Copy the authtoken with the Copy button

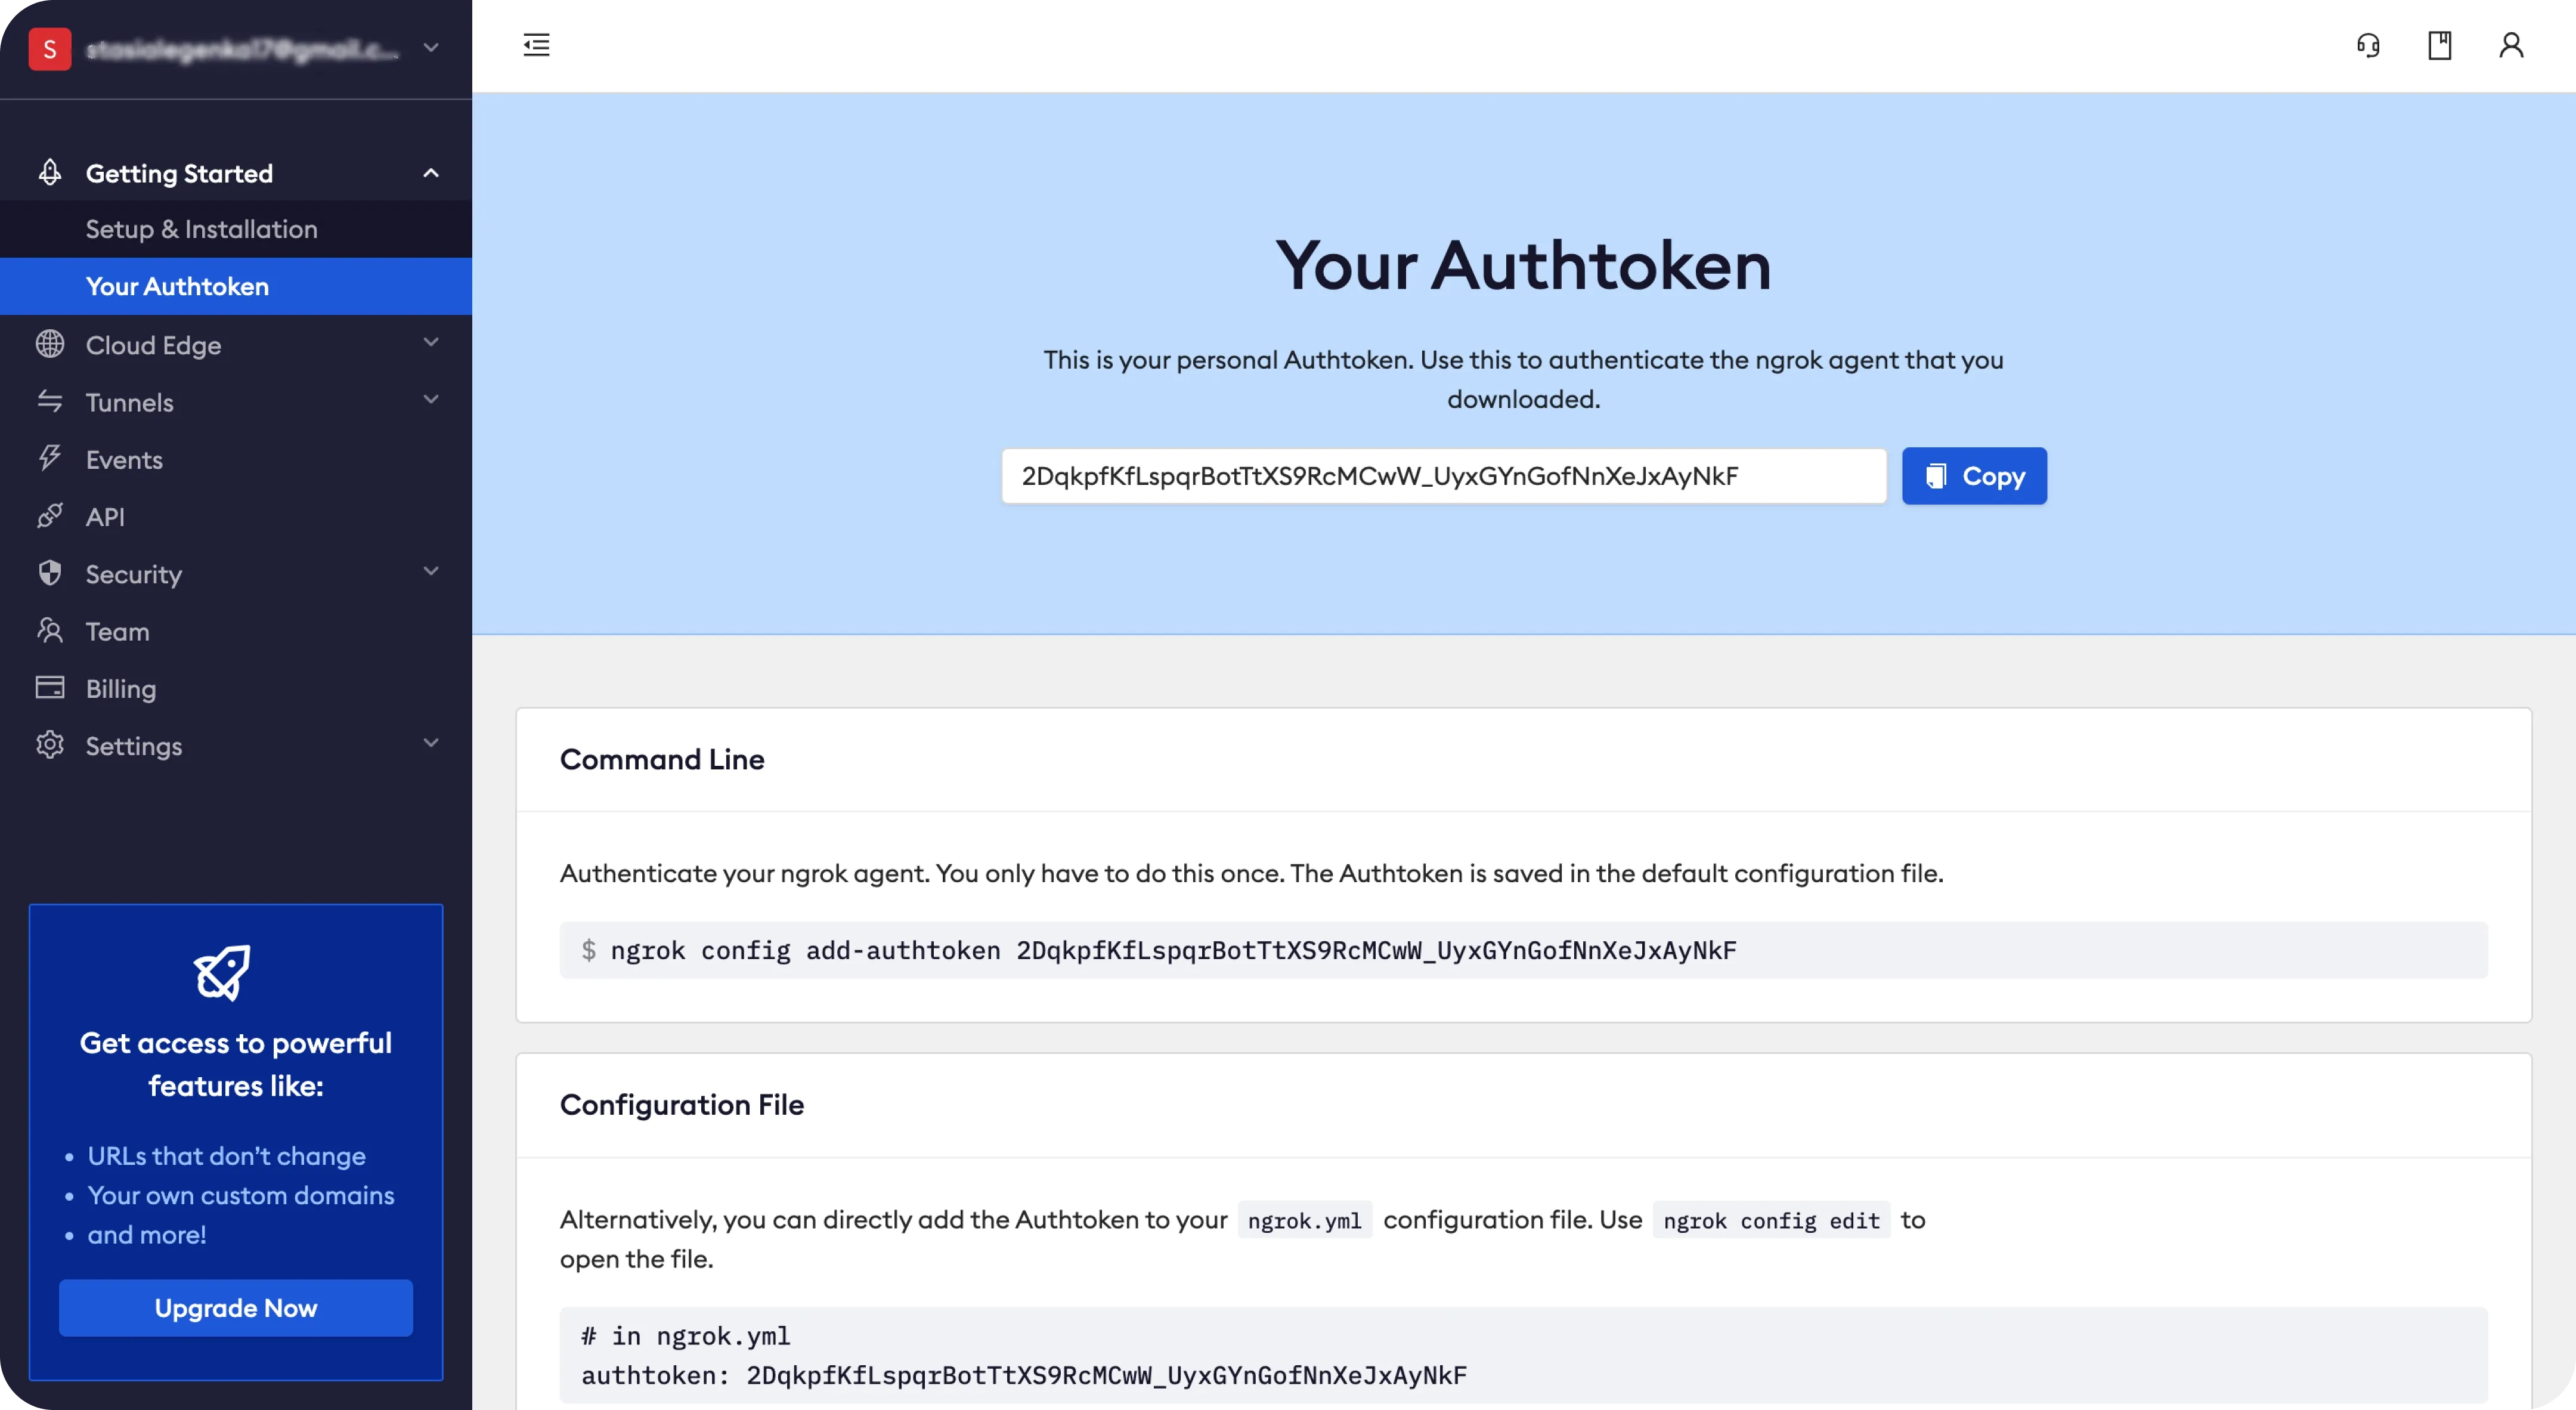pyautogui.click(x=1973, y=476)
